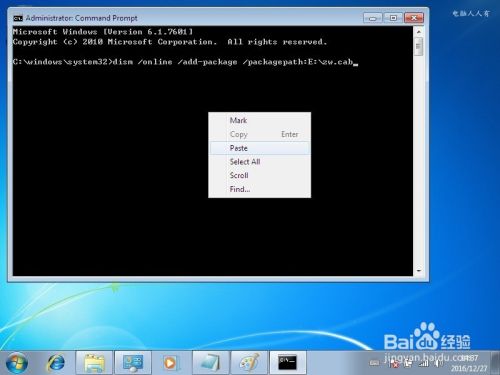Maximize the Command Prompt window

393,18
